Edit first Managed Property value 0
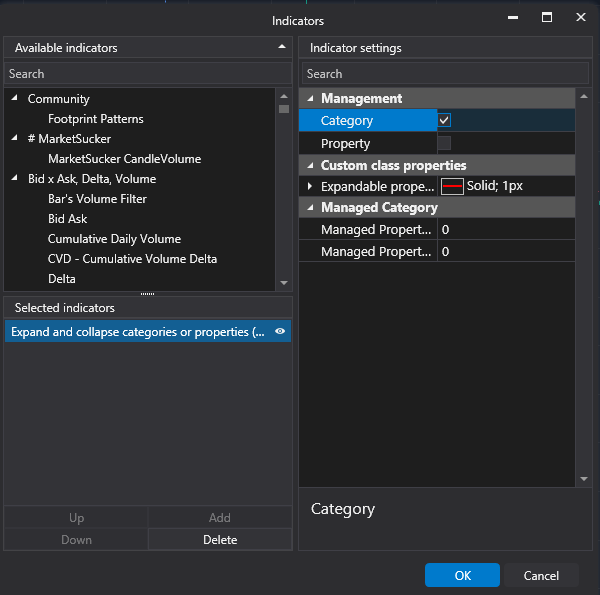The height and width of the screenshot is (595, 600). 506,229
